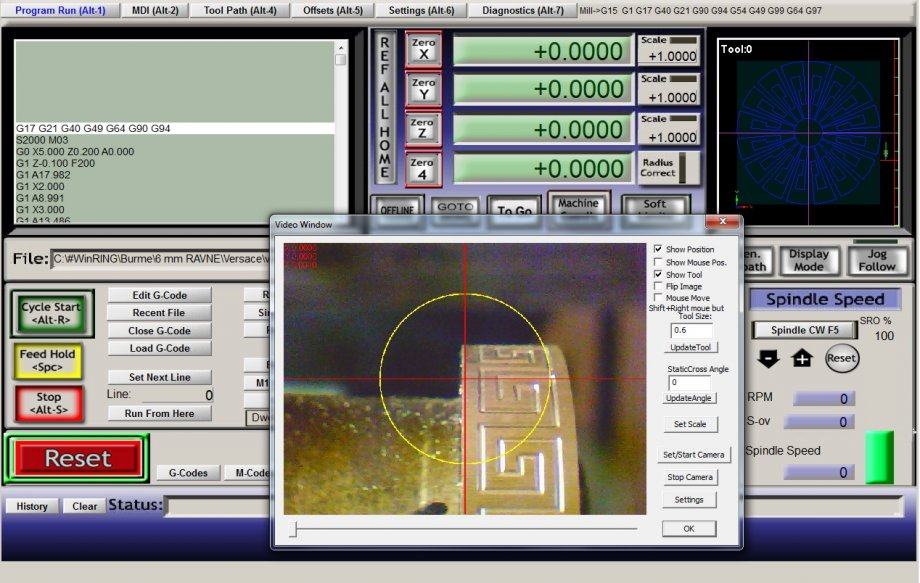Uncheck the Show Position checkbox
This screenshot has width=920, height=583.
[x=657, y=249]
